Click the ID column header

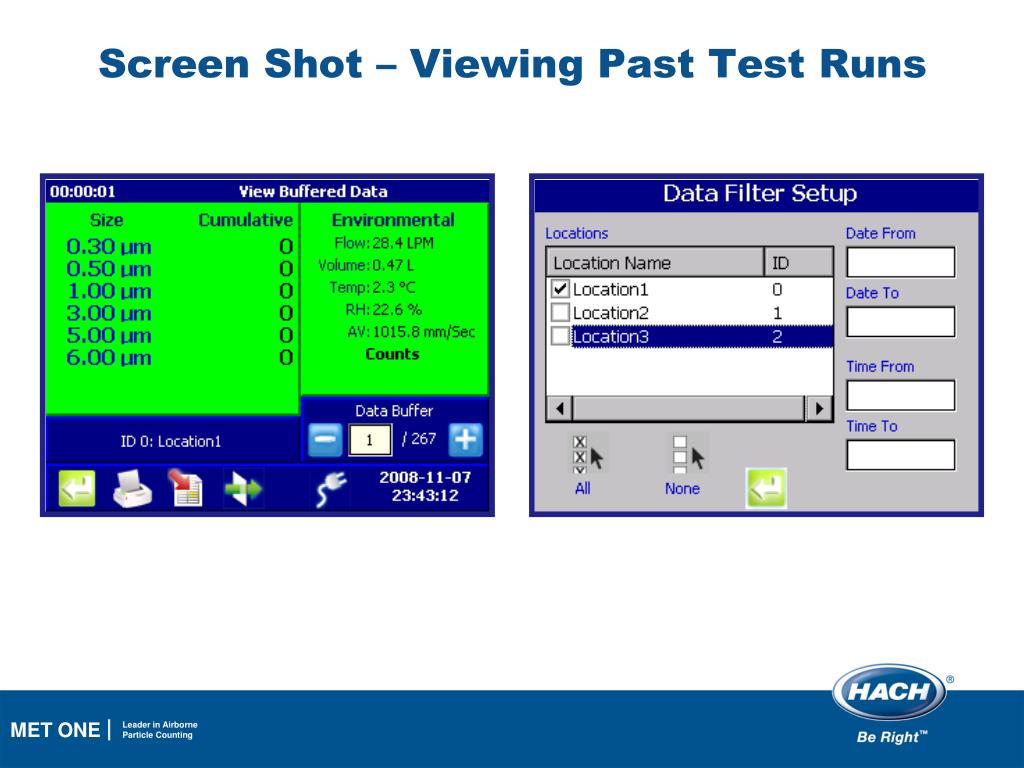[799, 263]
